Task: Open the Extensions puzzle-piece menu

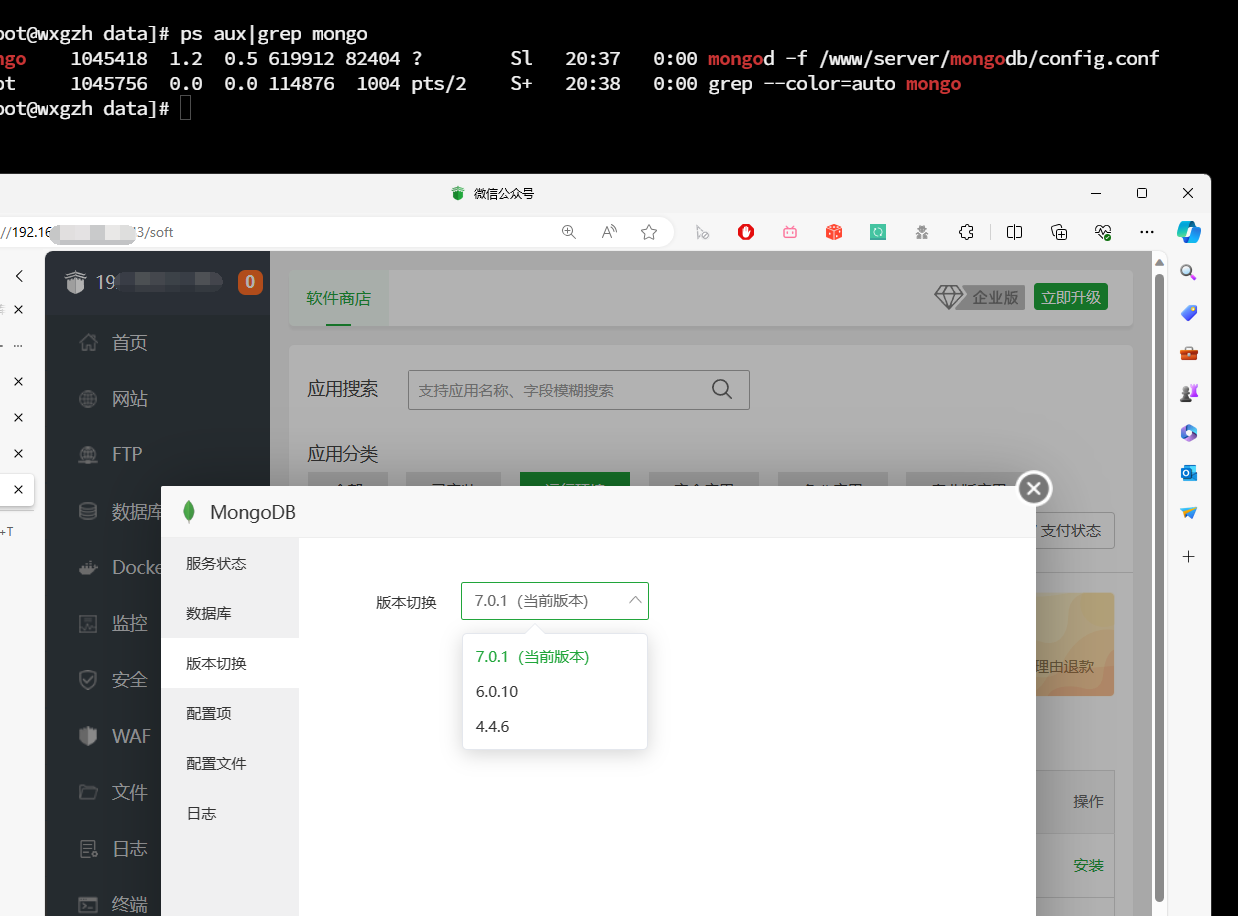Action: click(x=966, y=232)
